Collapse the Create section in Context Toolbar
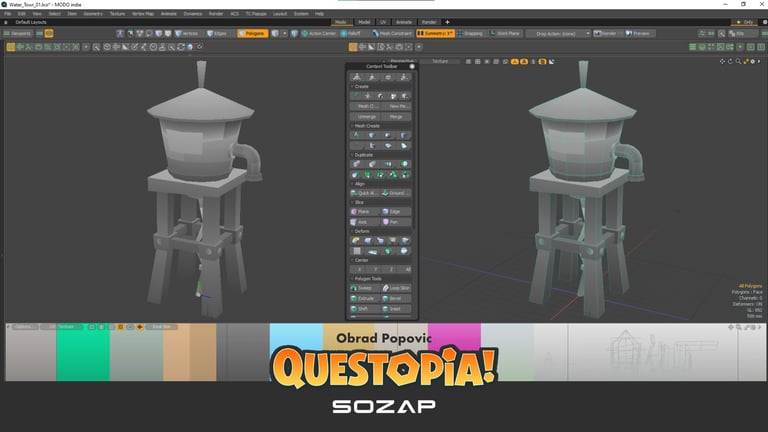 click(x=360, y=86)
